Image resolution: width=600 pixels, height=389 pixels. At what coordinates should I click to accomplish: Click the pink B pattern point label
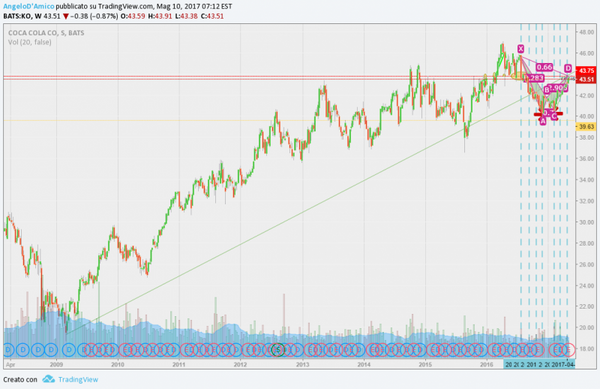(x=547, y=90)
